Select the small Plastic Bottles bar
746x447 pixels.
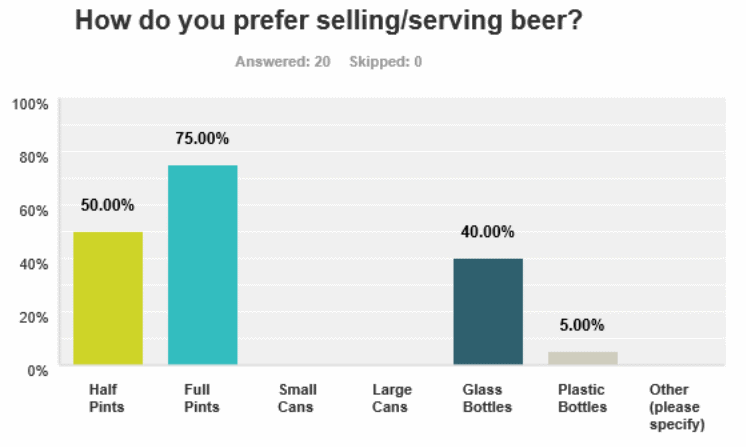(x=583, y=358)
